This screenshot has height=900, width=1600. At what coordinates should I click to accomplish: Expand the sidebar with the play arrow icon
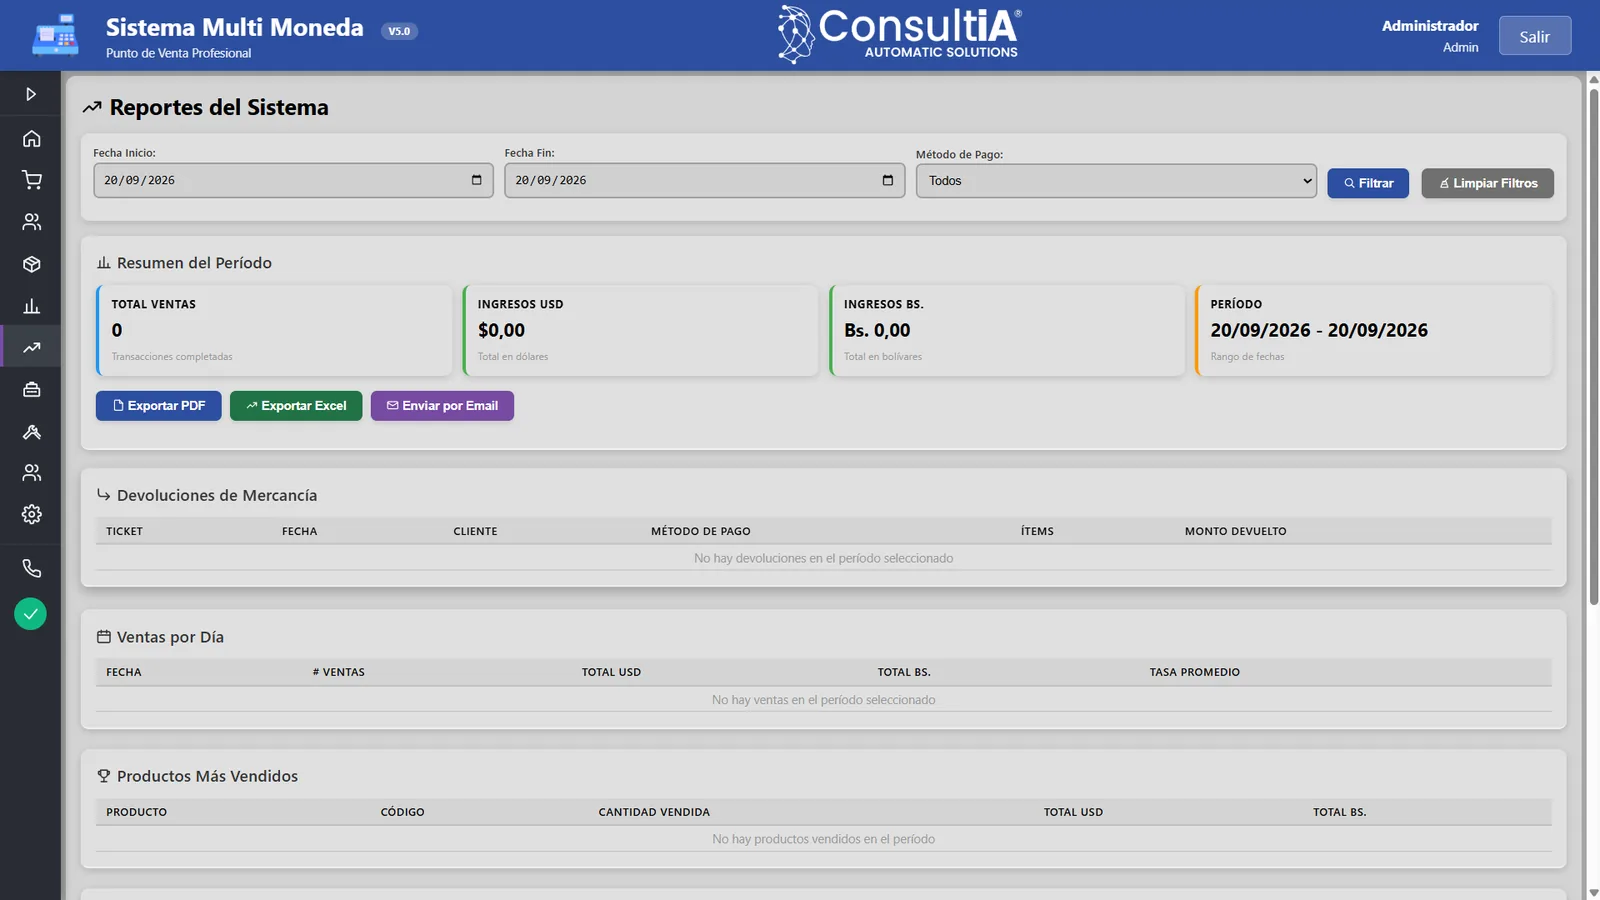tap(31, 94)
